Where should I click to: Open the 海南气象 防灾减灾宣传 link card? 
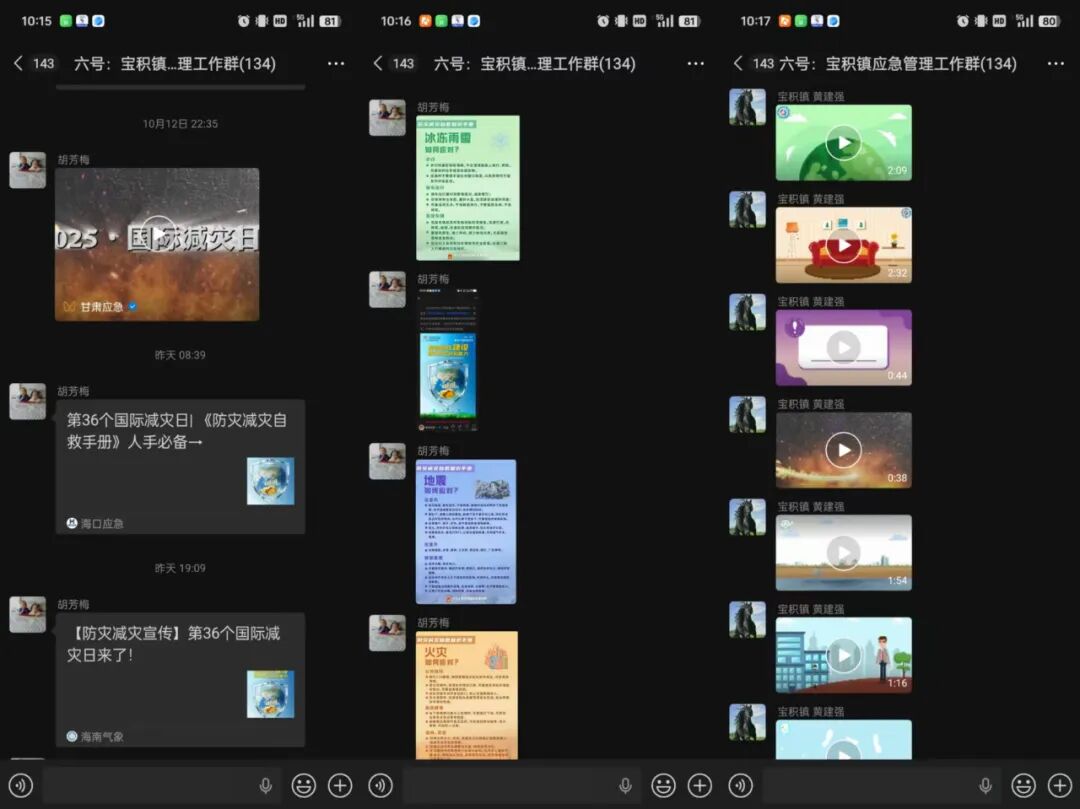tap(180, 680)
